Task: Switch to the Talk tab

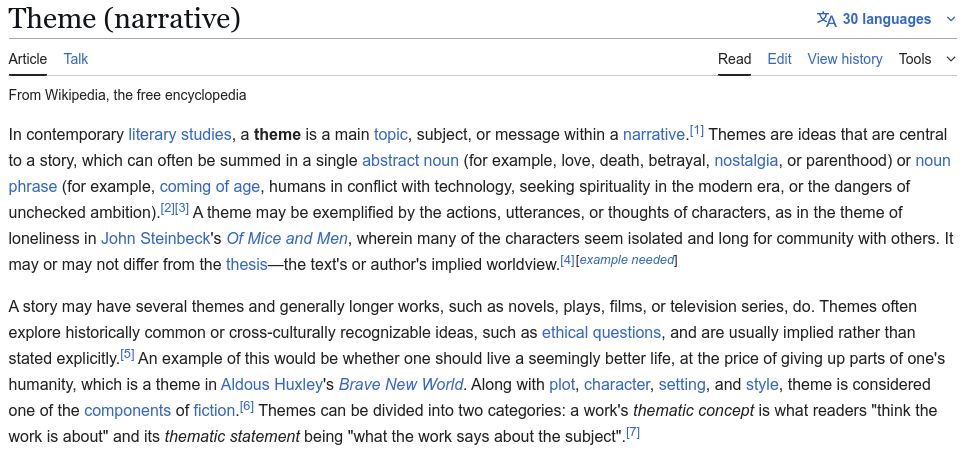Action: coord(76,59)
